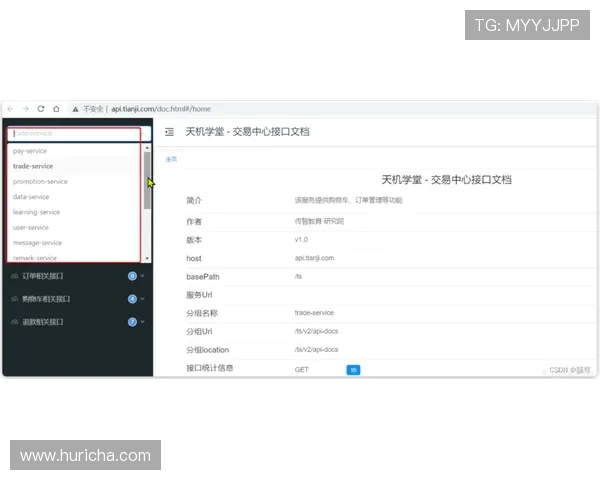Click the 服务Url row label
600x480 pixels.
click(199, 295)
